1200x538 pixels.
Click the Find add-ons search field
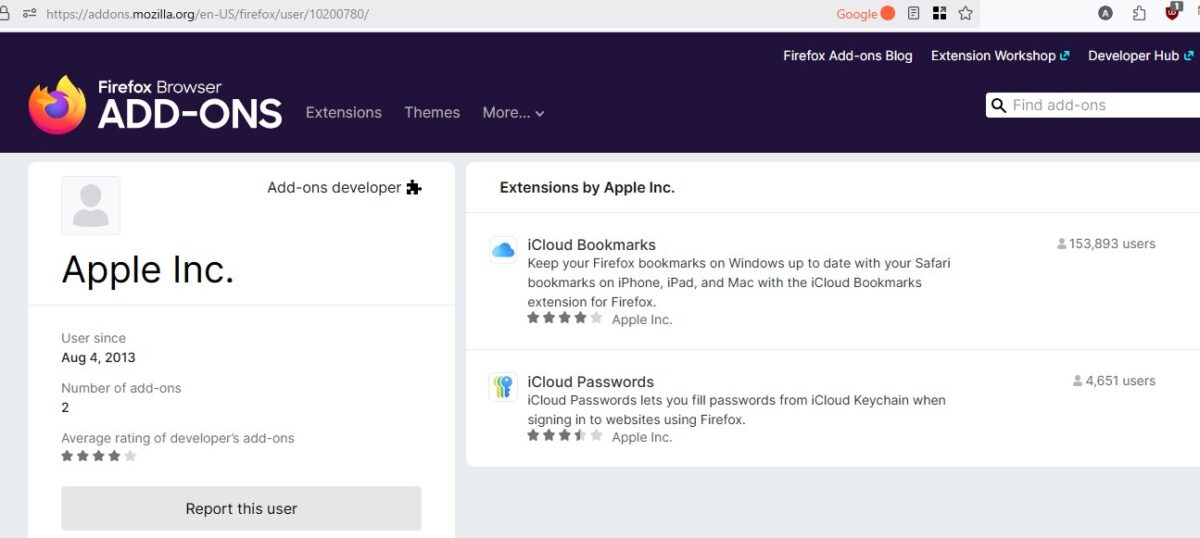(x=1100, y=105)
